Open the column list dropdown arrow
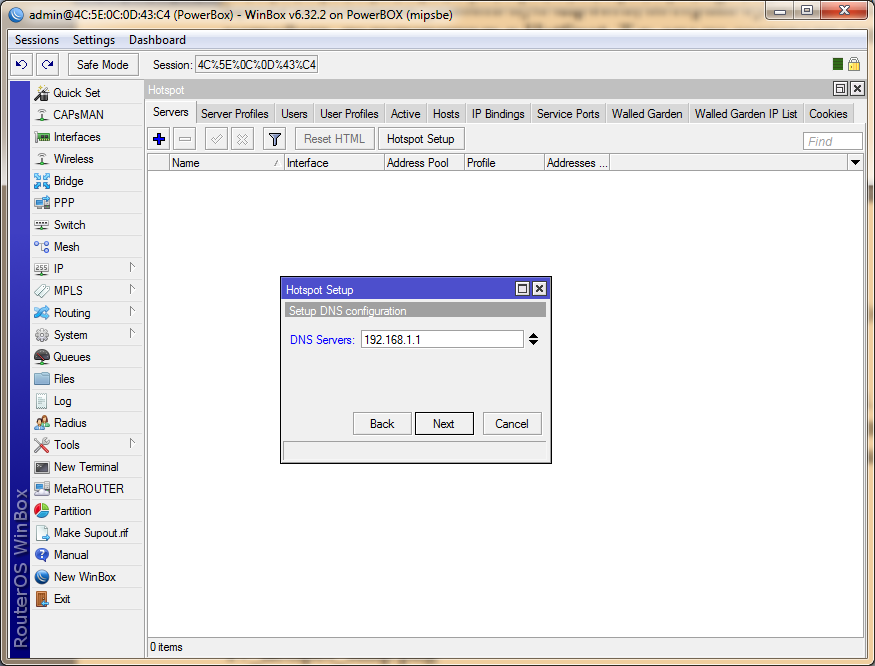This screenshot has height=666, width=875. pos(855,163)
